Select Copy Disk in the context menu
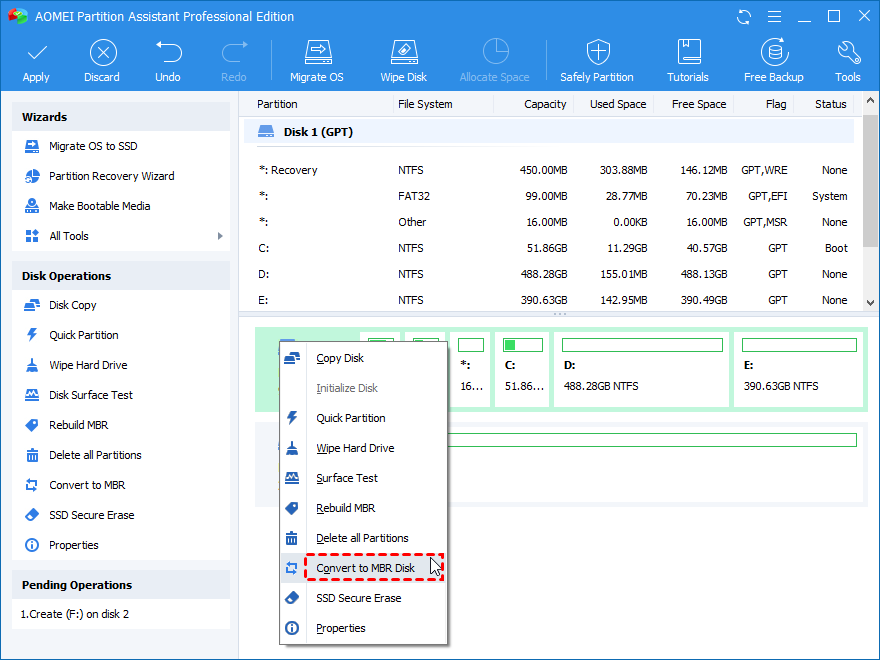 [340, 358]
